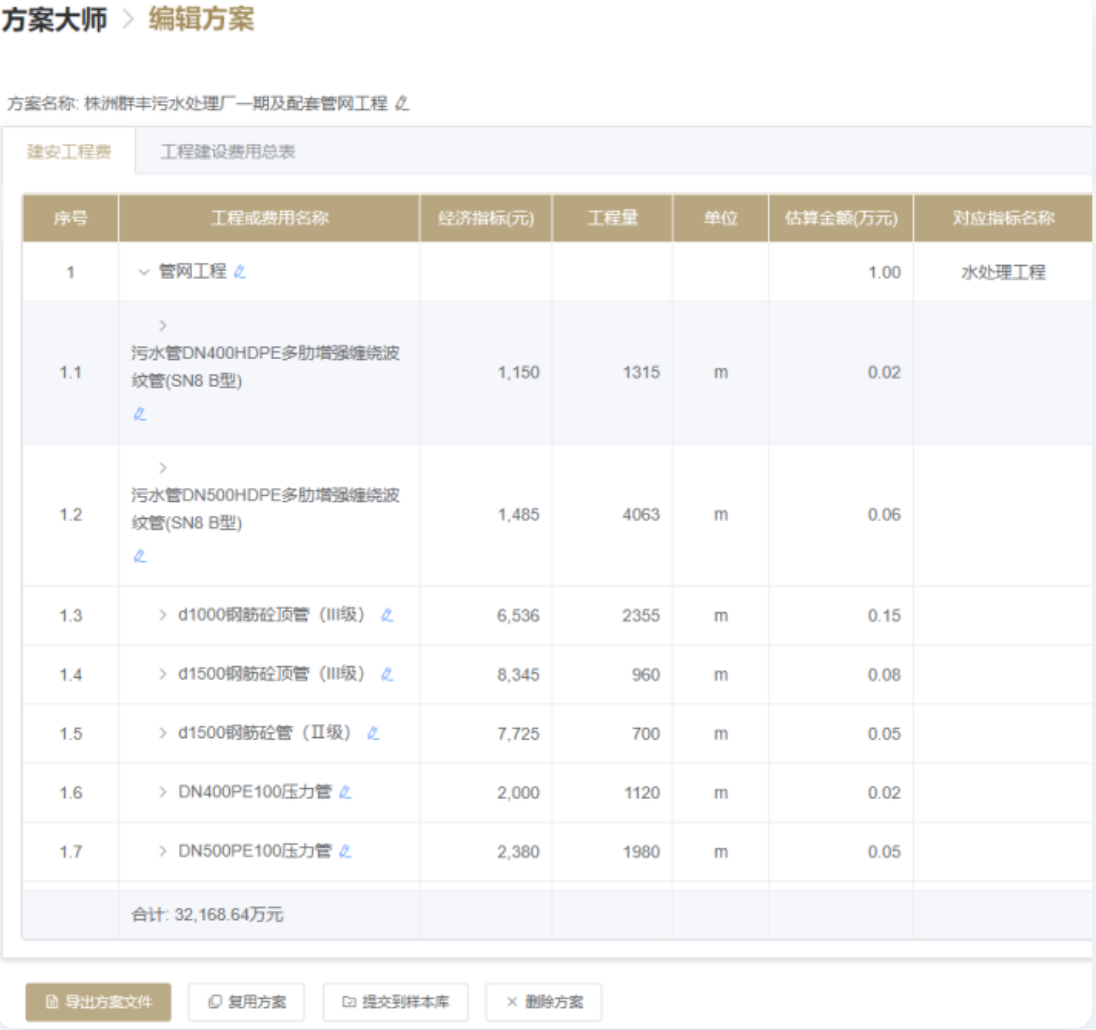Select quantity value 960

[x=646, y=675]
